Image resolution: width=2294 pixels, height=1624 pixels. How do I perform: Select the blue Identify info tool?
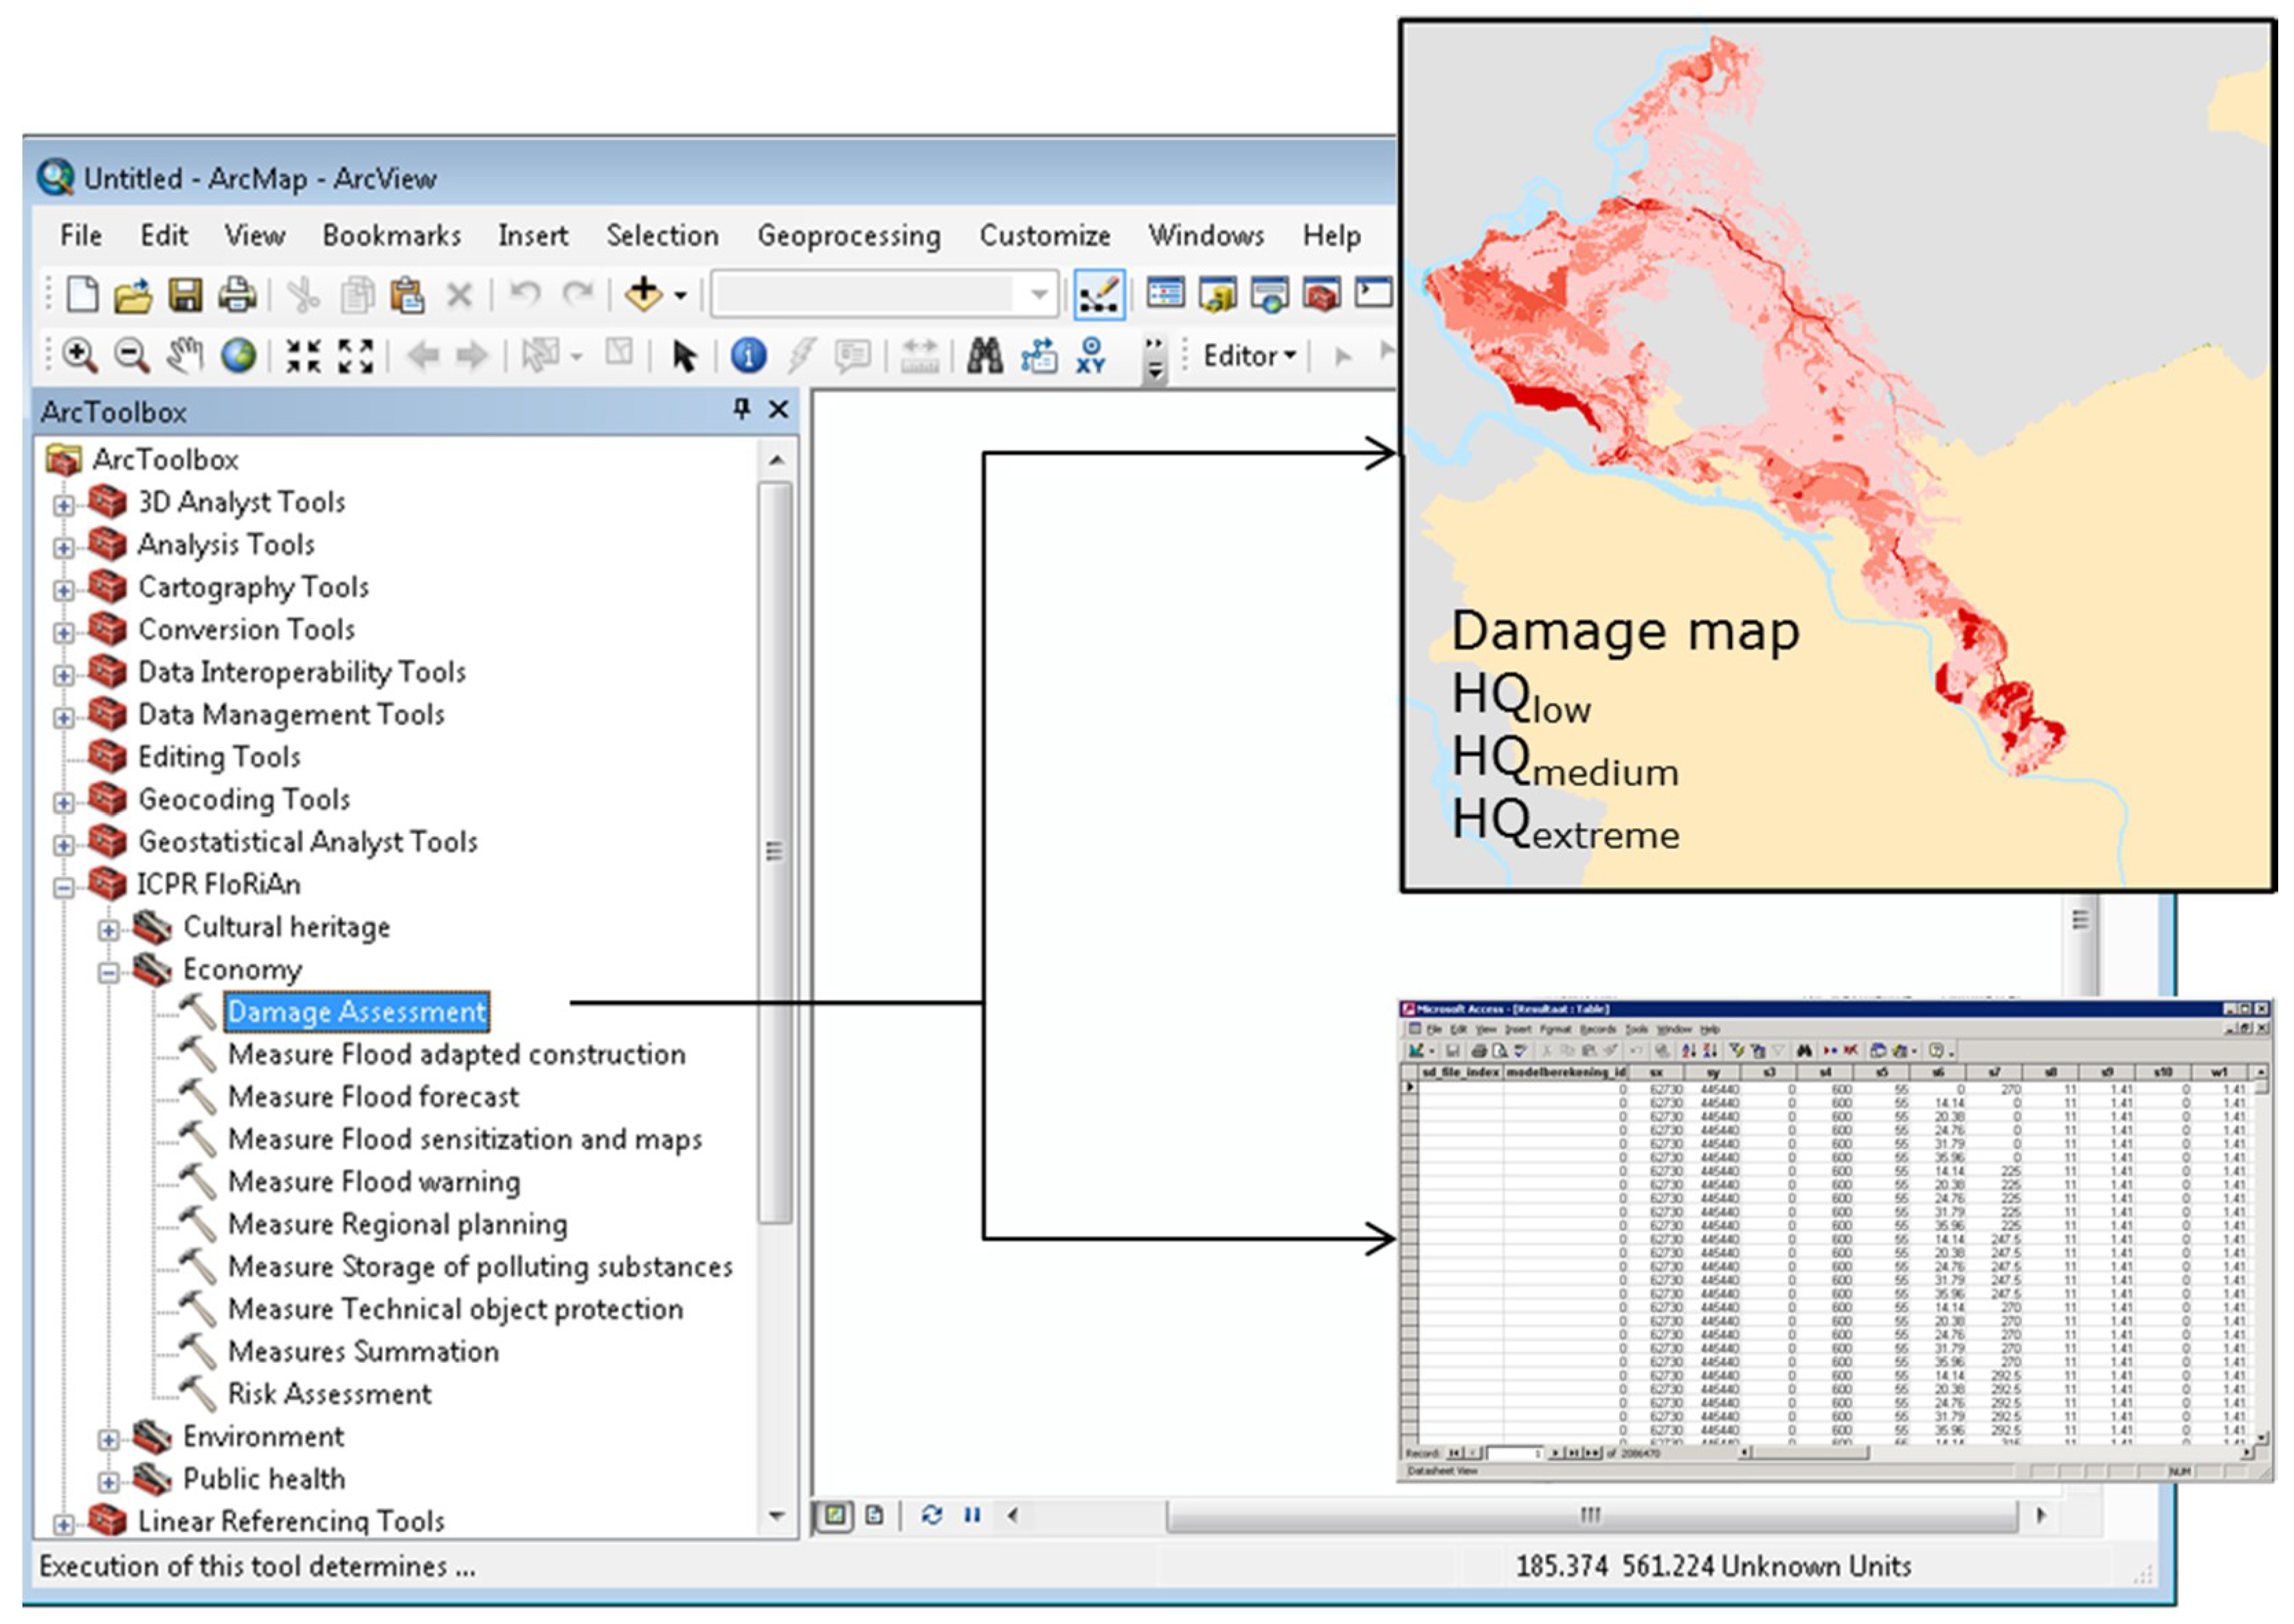748,355
